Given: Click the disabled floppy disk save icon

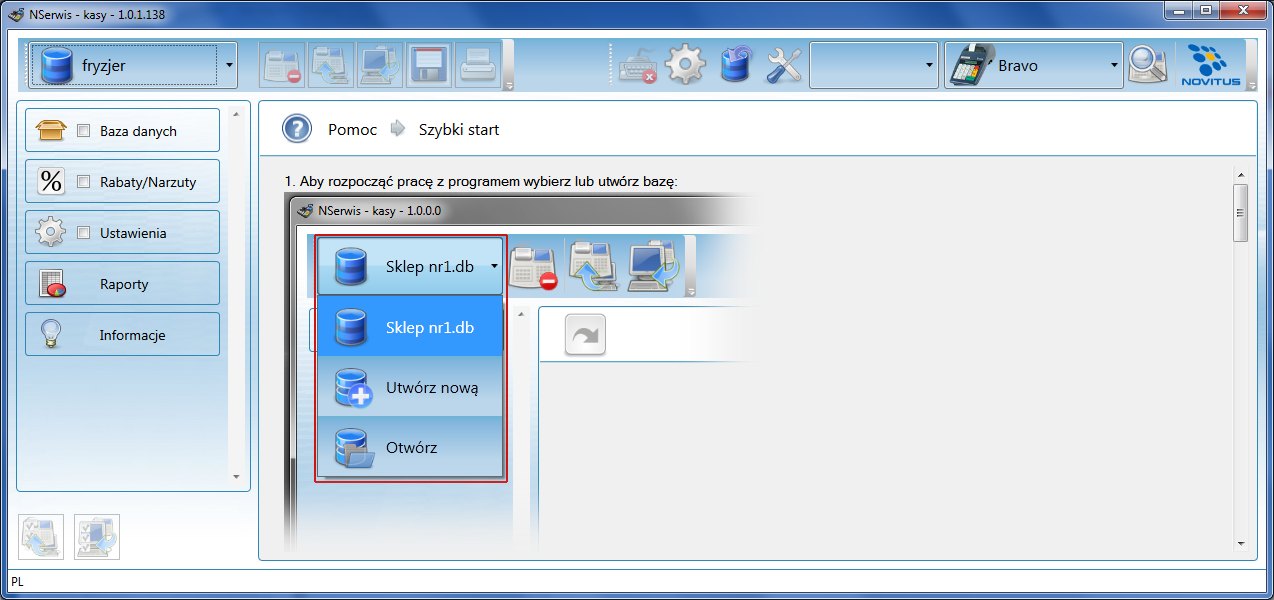Looking at the screenshot, I should pyautogui.click(x=430, y=66).
